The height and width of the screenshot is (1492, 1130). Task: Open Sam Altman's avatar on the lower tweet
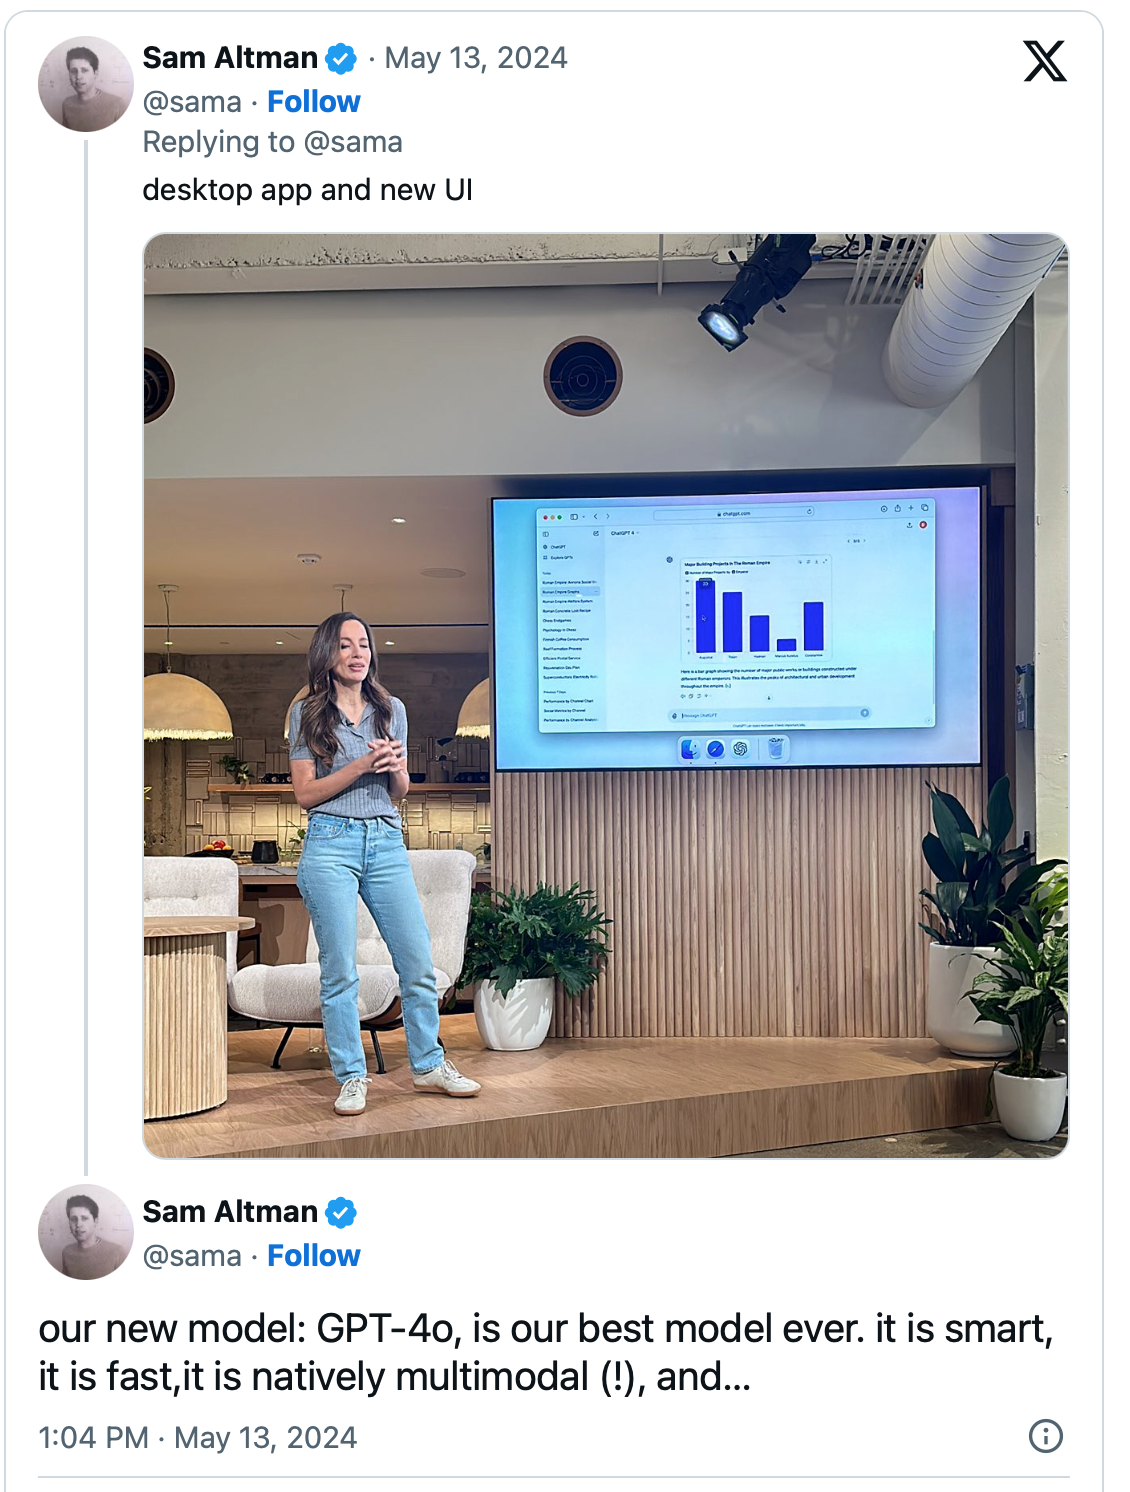point(86,1232)
